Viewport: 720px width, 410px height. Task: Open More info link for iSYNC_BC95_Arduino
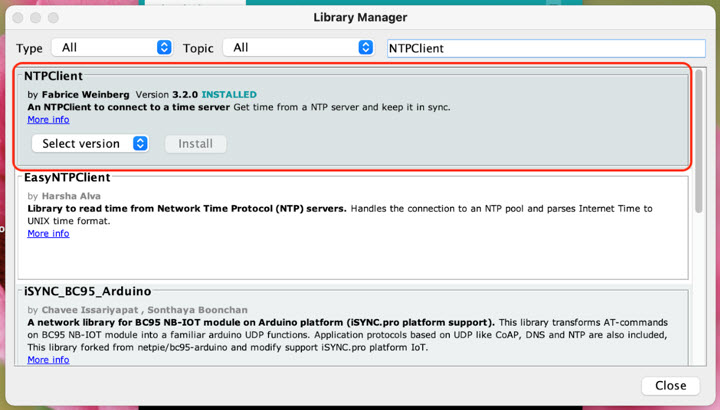pyautogui.click(x=48, y=360)
